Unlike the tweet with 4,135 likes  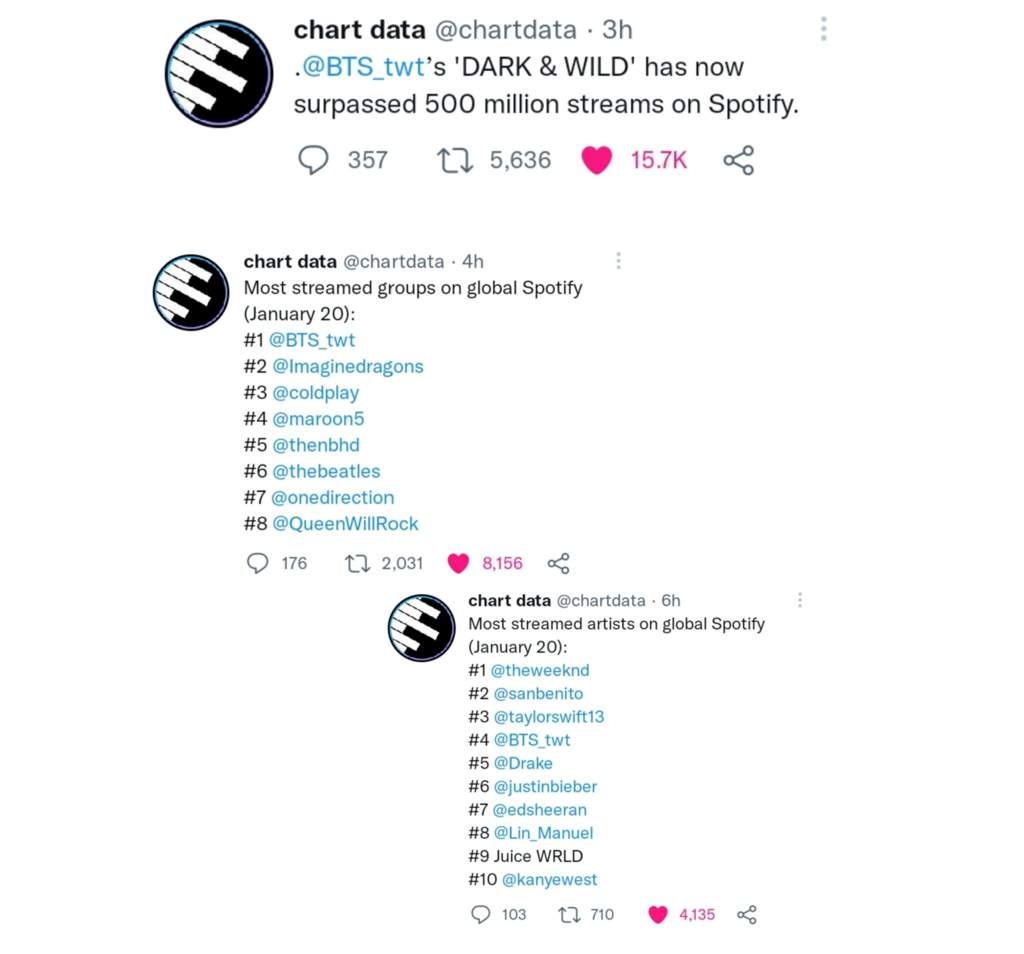tap(658, 914)
